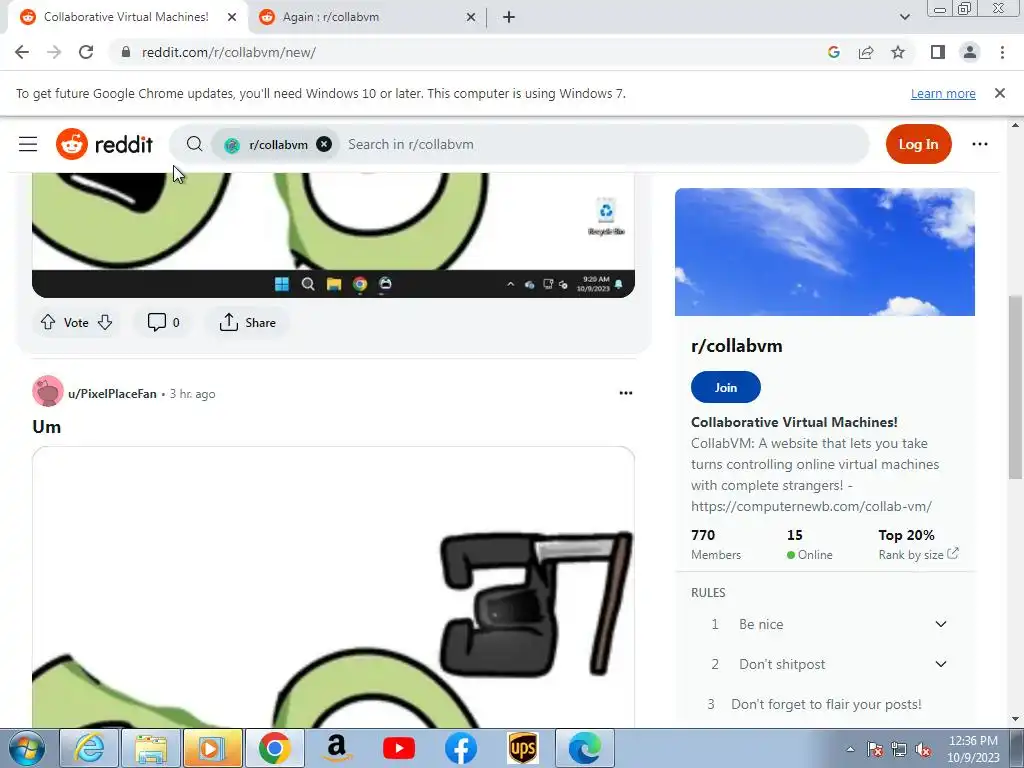Open the Reddit hamburger menu
Screen dimensions: 1024x768
27,144
